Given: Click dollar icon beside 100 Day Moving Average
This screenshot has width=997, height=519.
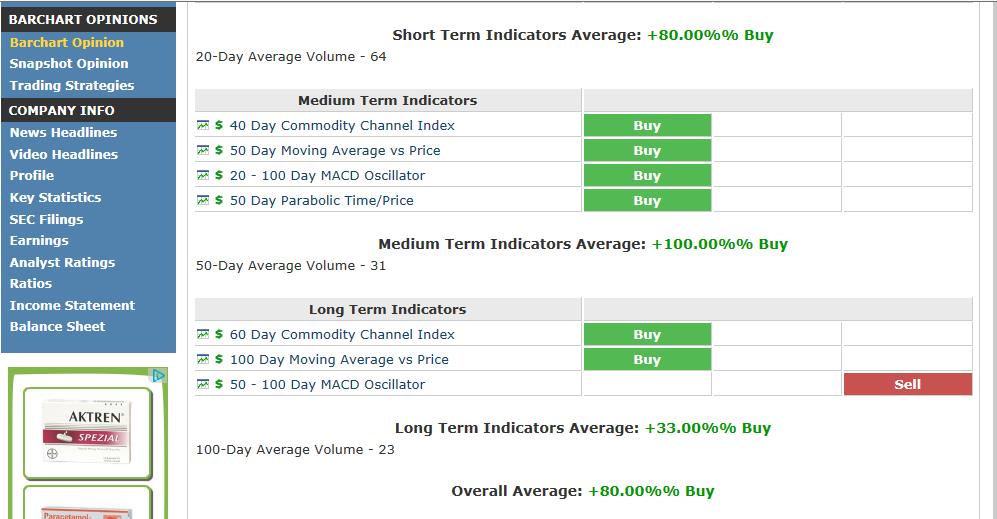Looking at the screenshot, I should pos(219,359).
